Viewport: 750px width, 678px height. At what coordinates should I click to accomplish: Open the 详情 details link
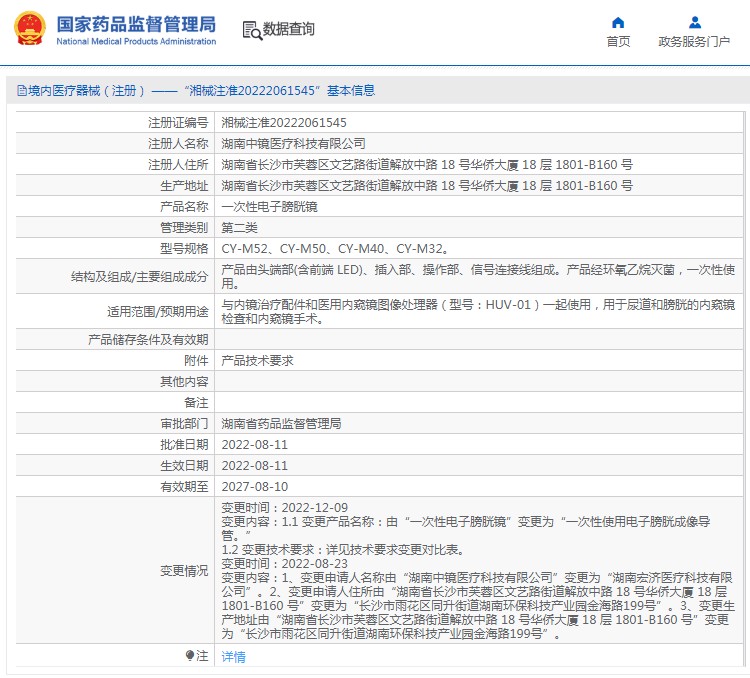tap(233, 657)
